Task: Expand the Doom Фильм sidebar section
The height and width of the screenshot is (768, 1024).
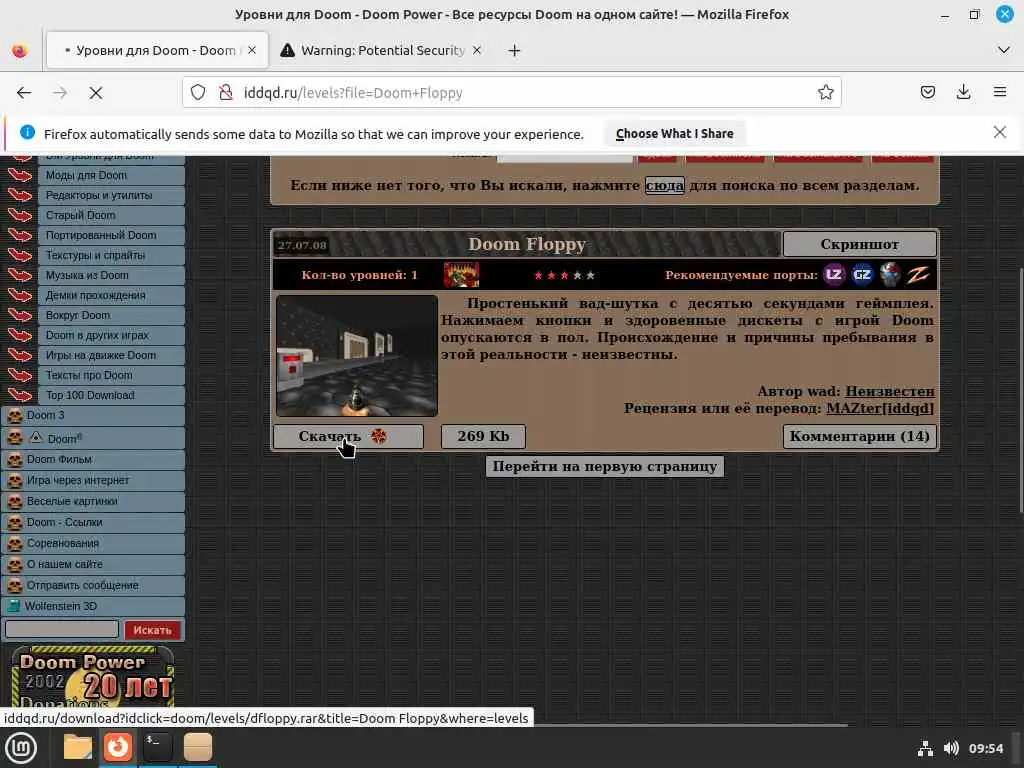Action: click(93, 460)
